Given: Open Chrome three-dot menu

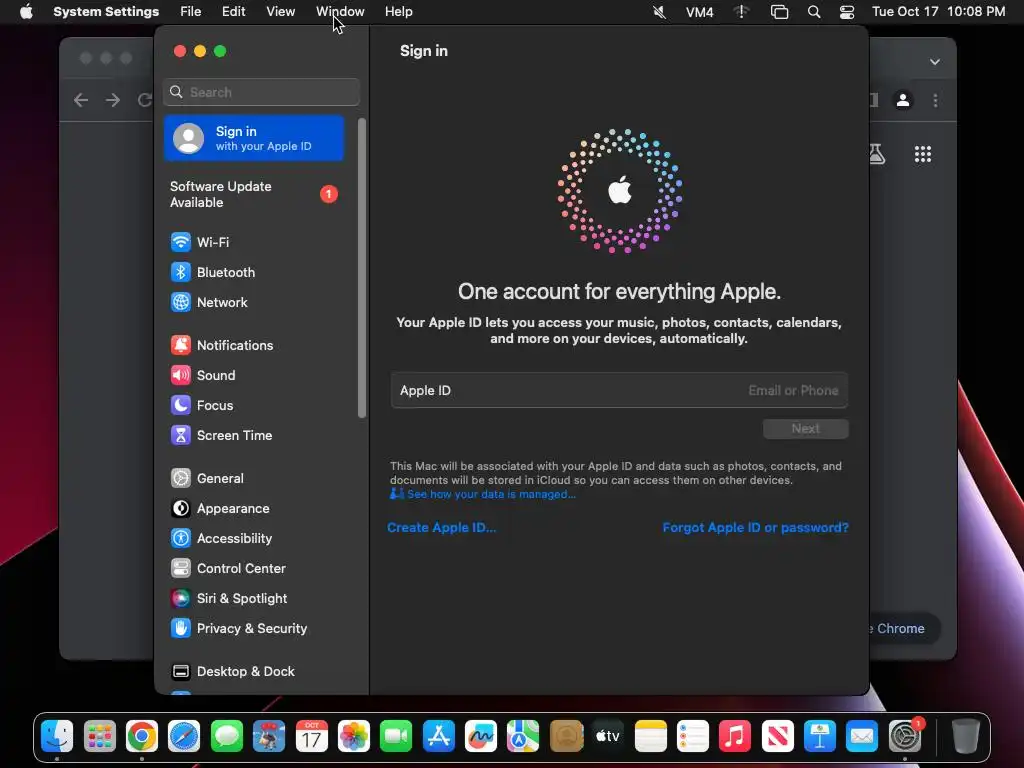Looking at the screenshot, I should click(x=936, y=101).
